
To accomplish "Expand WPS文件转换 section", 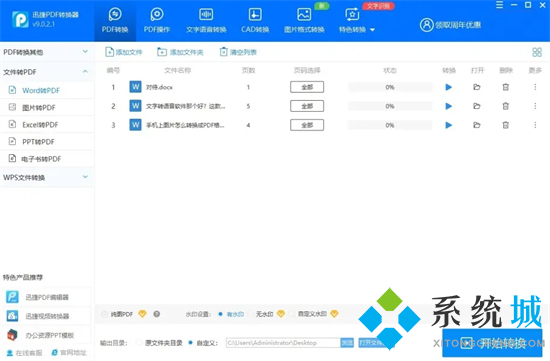I will (46, 178).
